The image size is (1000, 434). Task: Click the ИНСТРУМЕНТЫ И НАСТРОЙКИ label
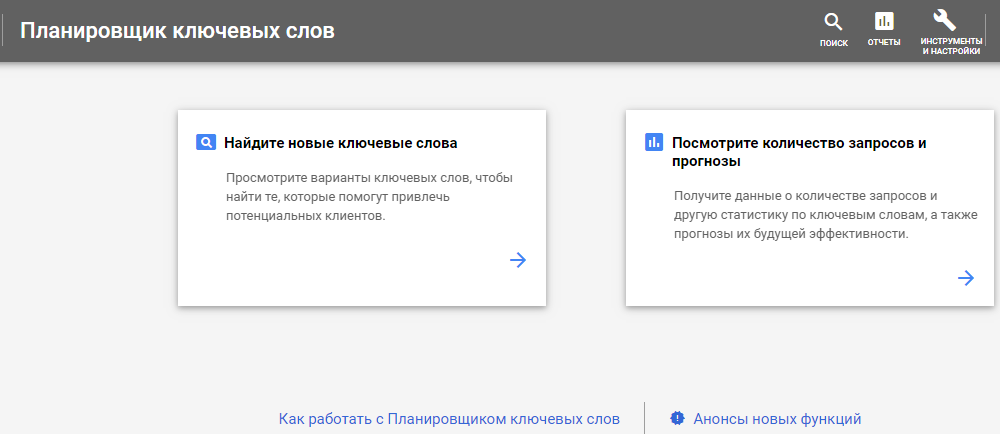click(x=951, y=47)
